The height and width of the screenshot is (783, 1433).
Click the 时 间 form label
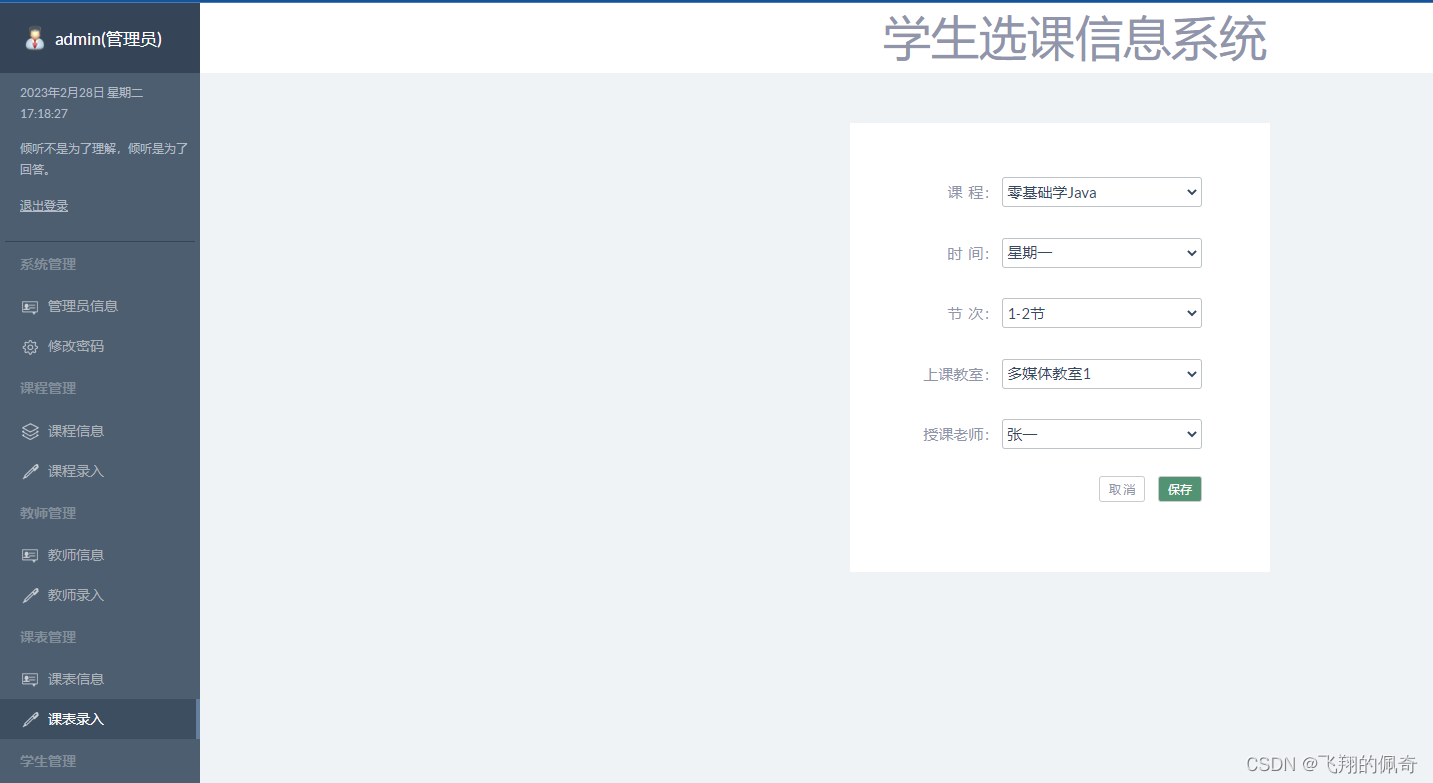coord(968,254)
